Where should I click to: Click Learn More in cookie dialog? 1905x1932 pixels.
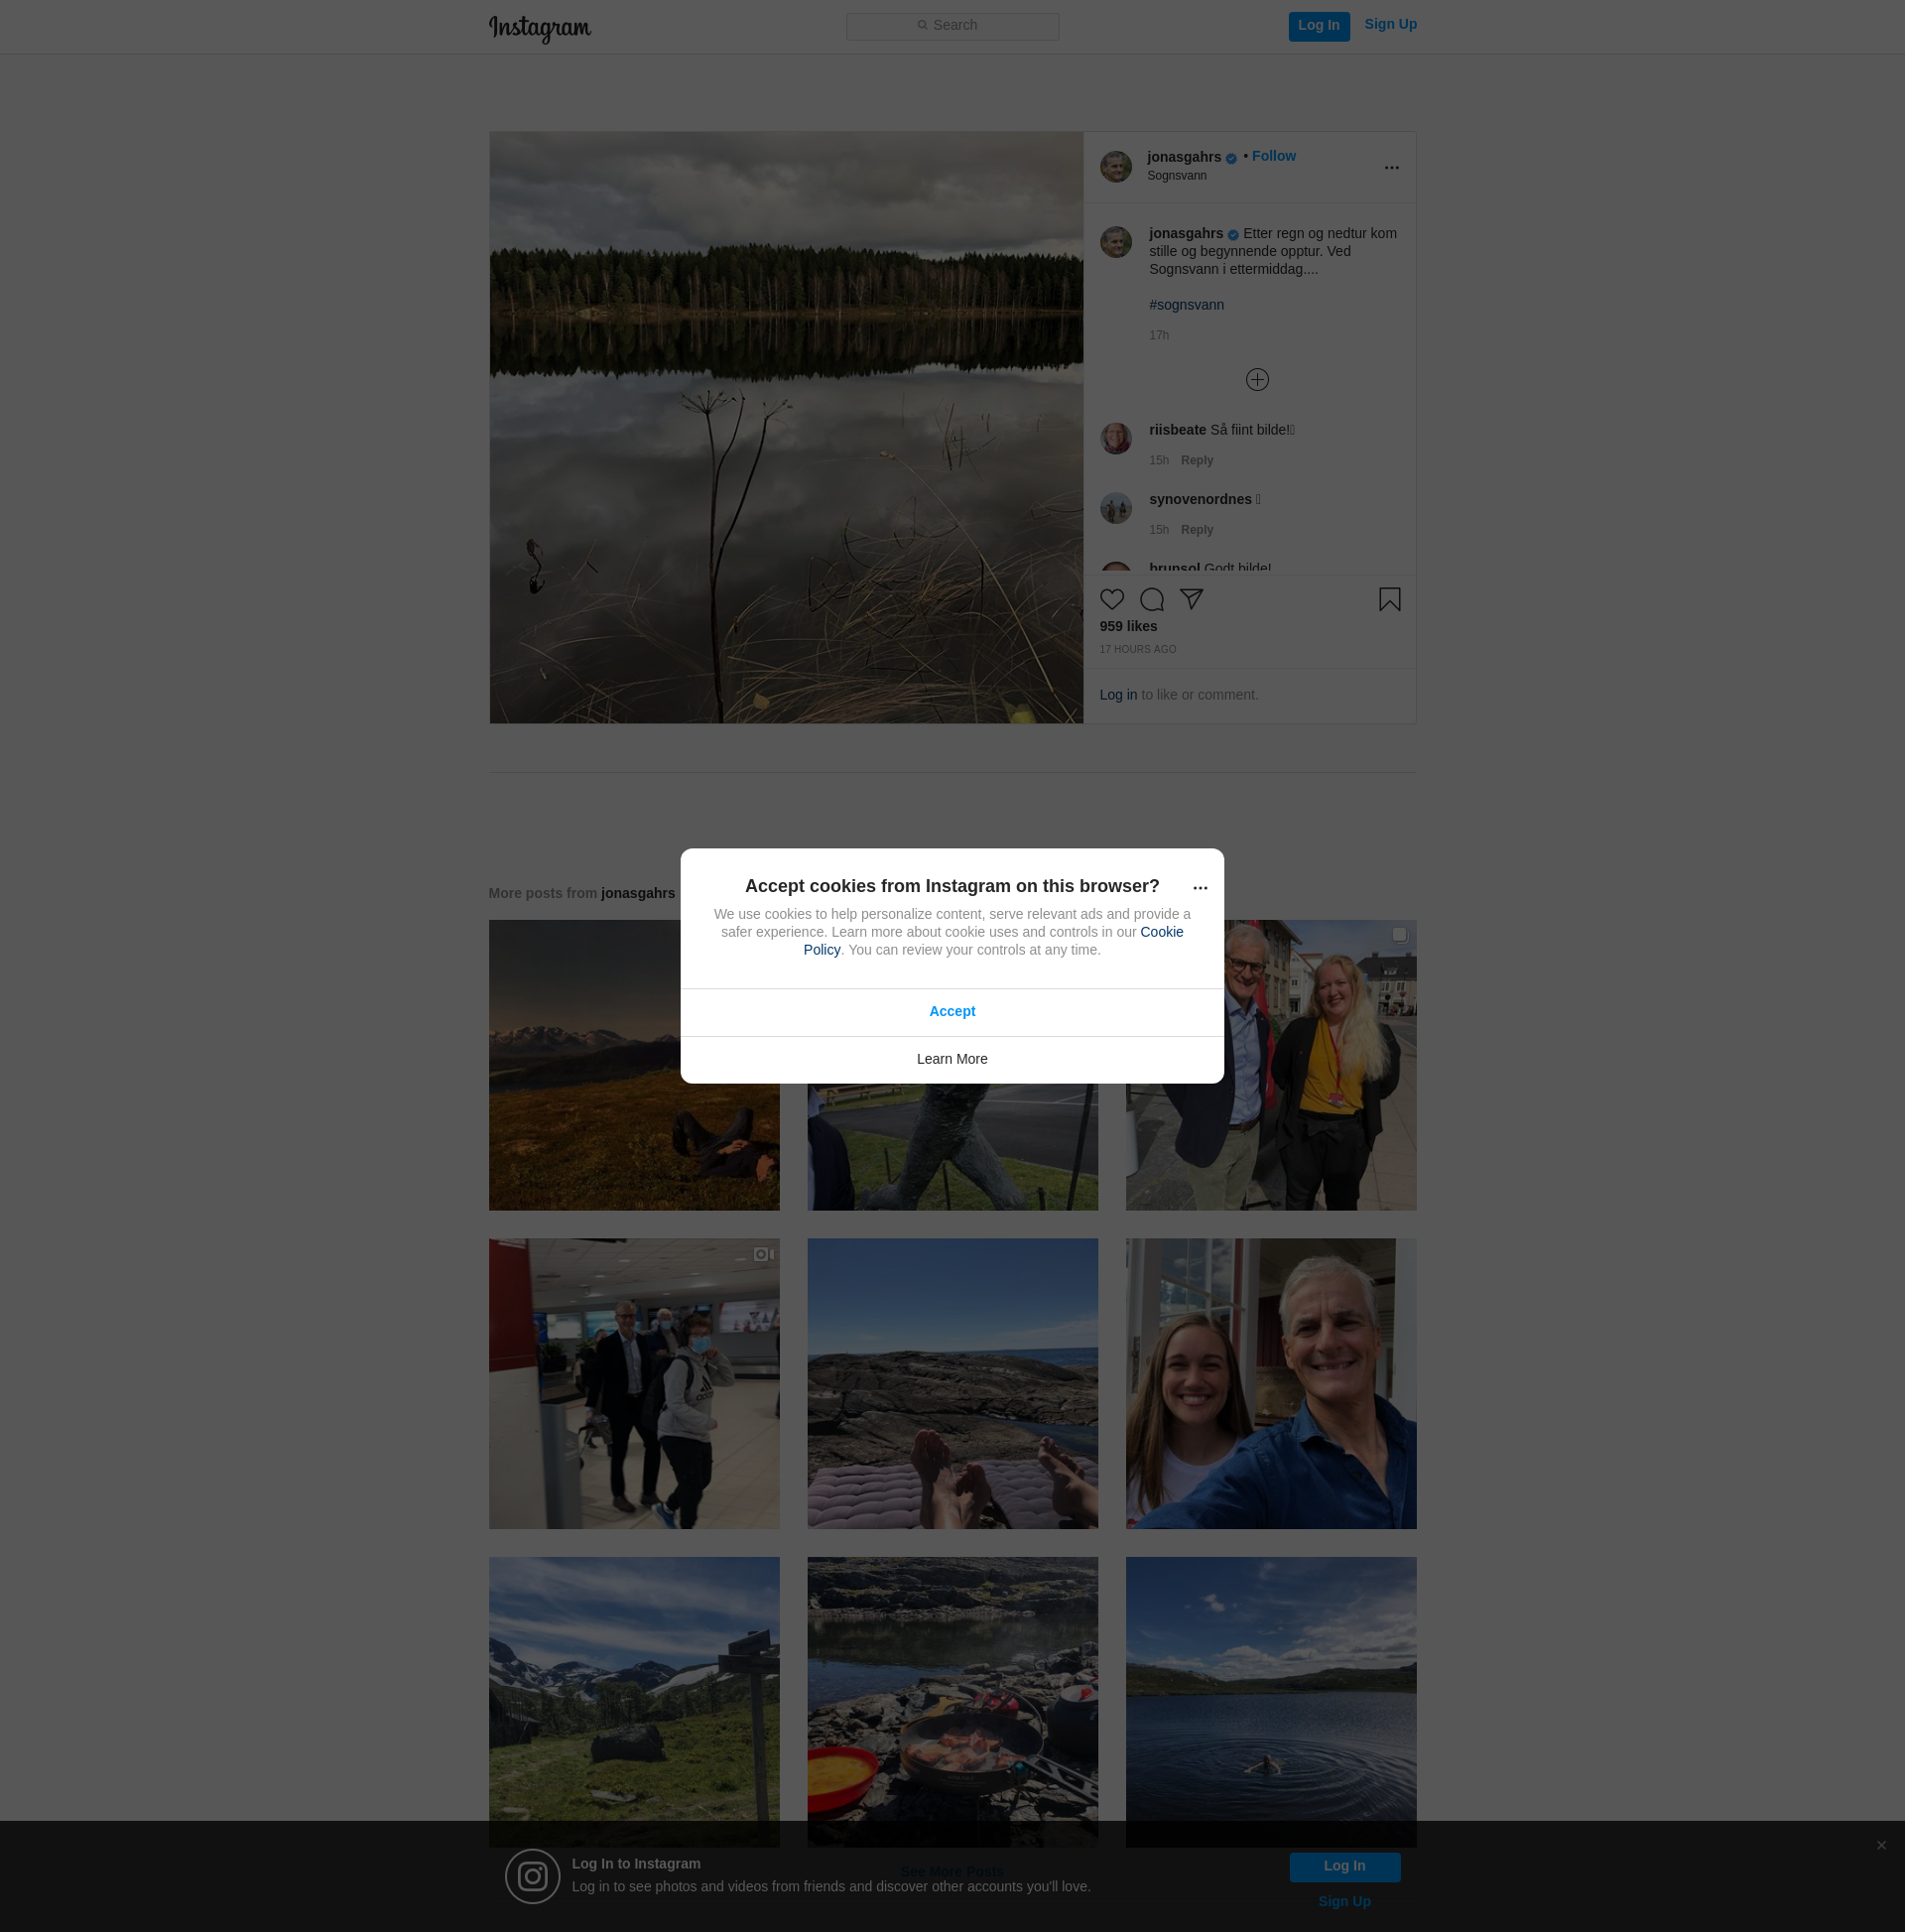pyautogui.click(x=952, y=1059)
